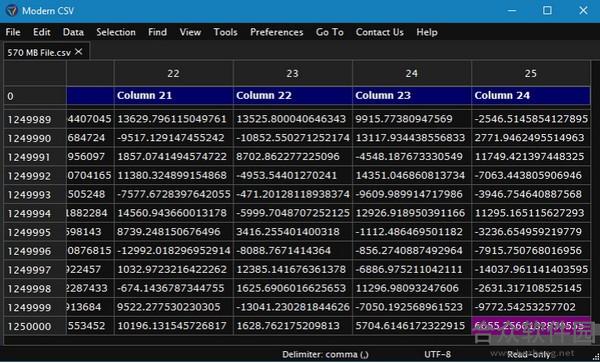Open the Contact Us menu
600x363 pixels.
[380, 32]
